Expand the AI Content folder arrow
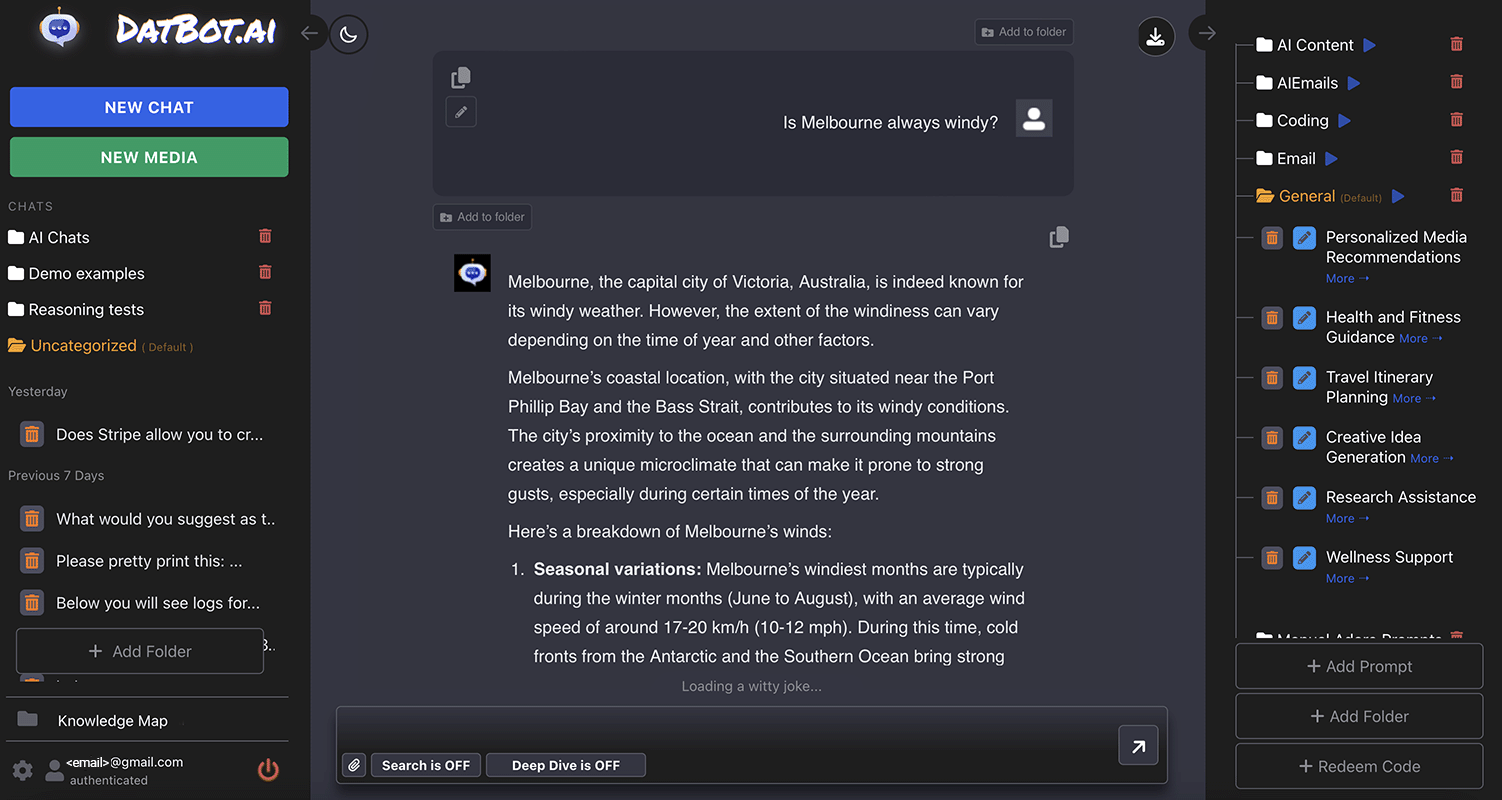Screen dimensions: 1502x800 pos(1370,45)
